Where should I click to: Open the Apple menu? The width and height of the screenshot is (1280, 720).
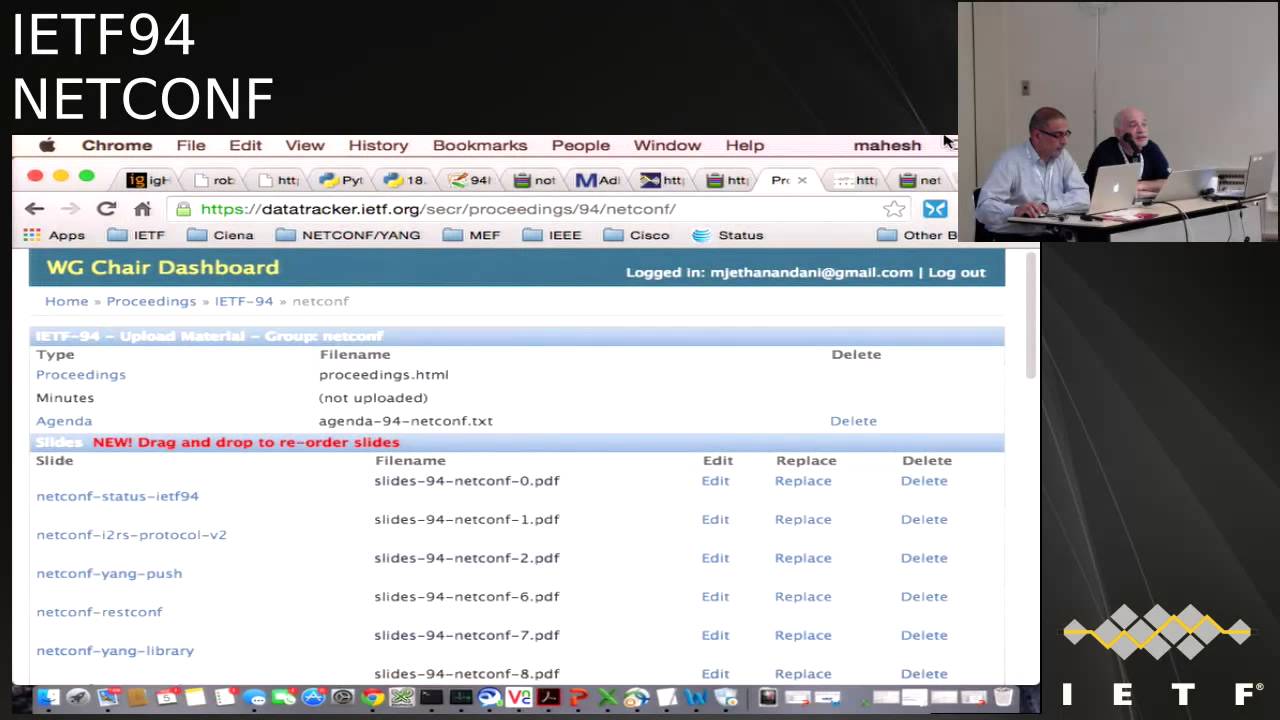tap(46, 145)
